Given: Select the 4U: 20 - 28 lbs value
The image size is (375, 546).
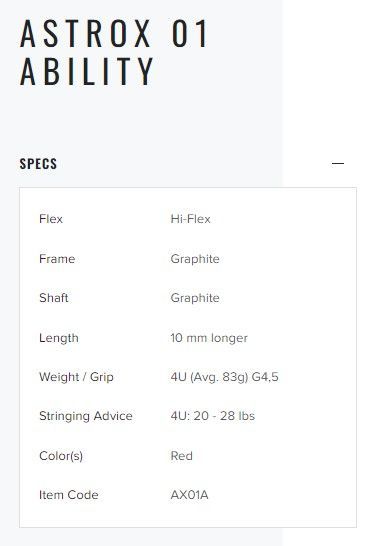Looking at the screenshot, I should pos(213,416).
